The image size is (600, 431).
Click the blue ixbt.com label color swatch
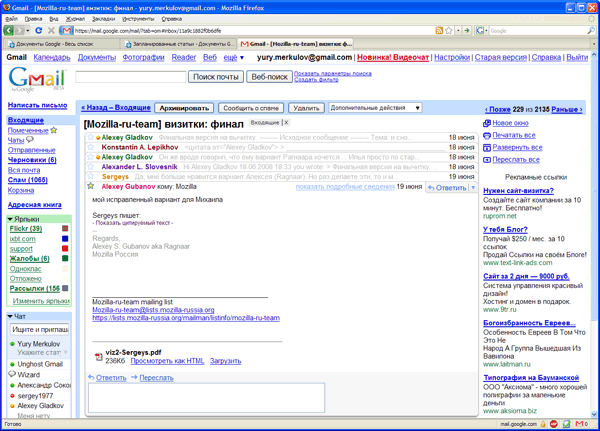click(x=65, y=238)
